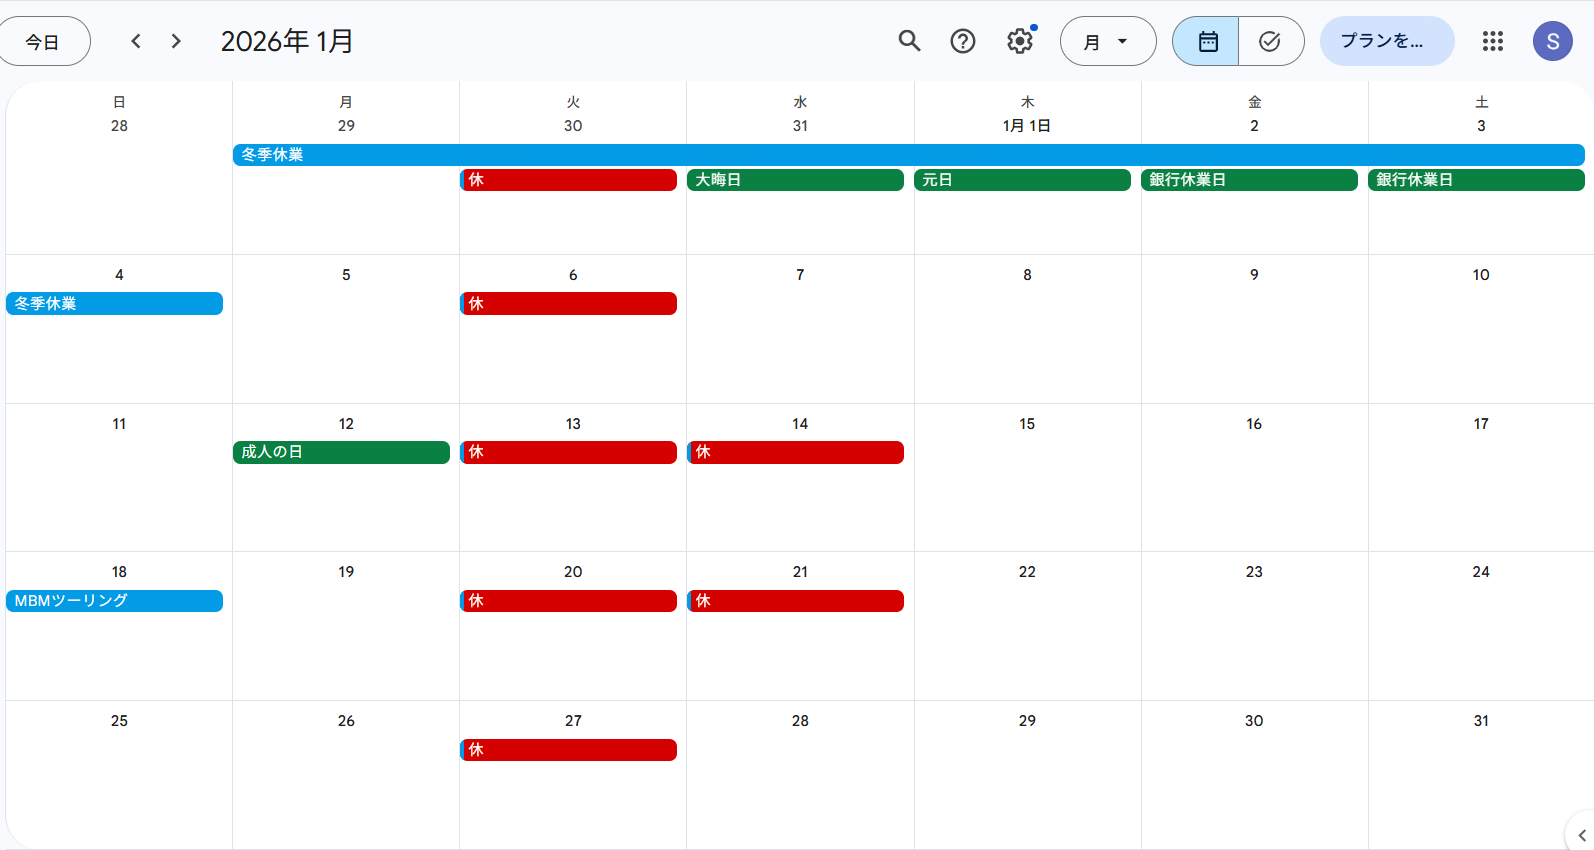Open the account avatar S
Viewport: 1594px width, 850px height.
[1552, 41]
